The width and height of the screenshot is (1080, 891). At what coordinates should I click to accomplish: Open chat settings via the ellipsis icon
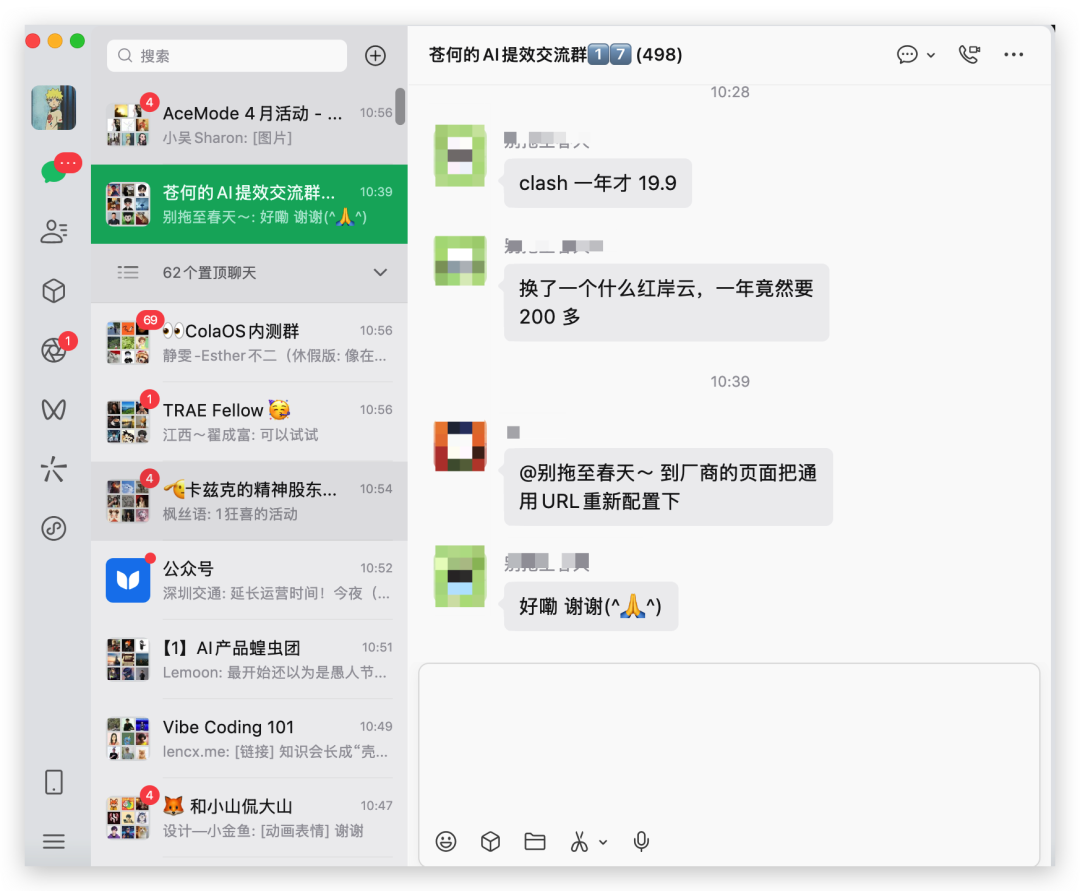click(1014, 55)
